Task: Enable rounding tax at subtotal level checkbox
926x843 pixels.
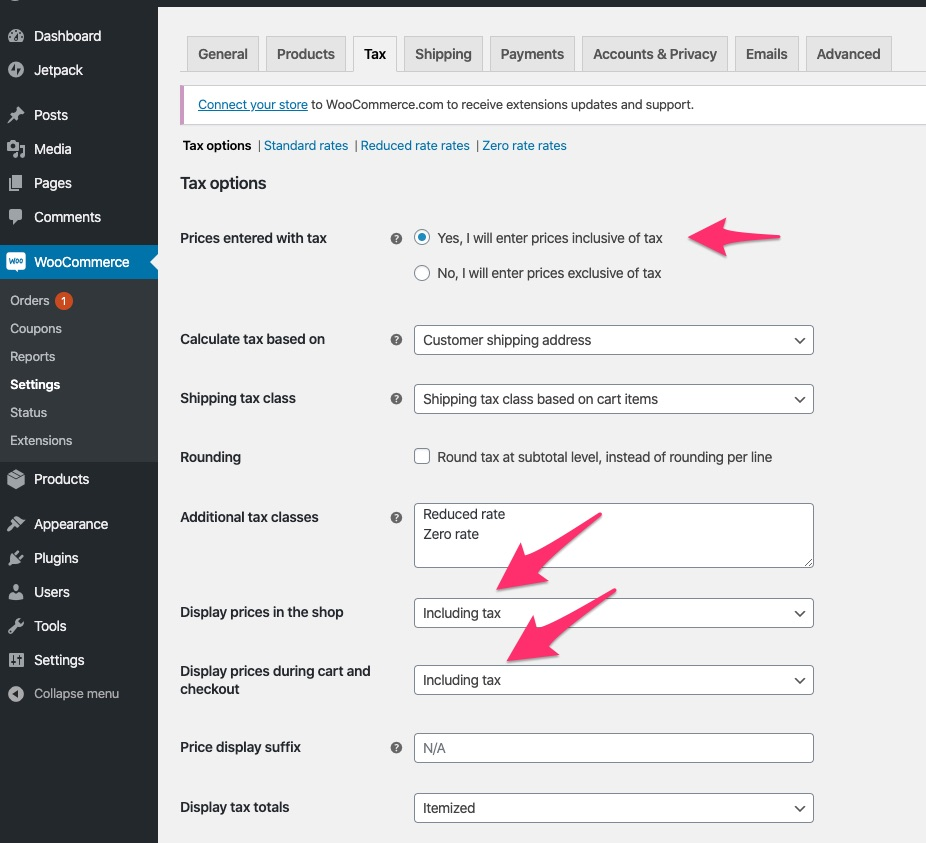Action: [x=422, y=456]
